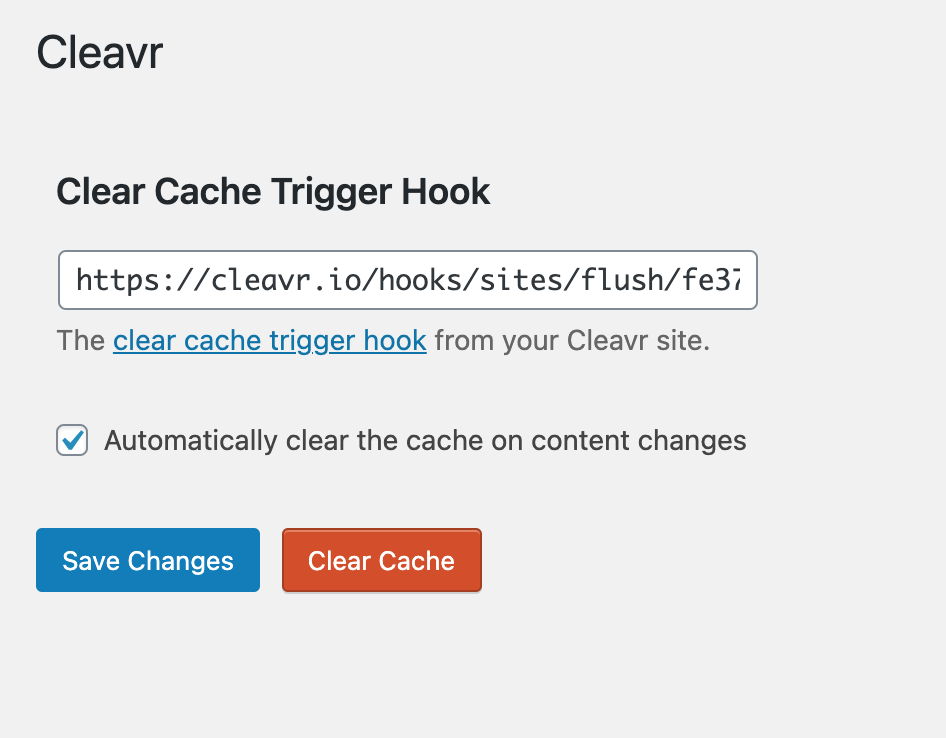Place cursor in the Clear Cache Trigger Hook input

(x=408, y=280)
